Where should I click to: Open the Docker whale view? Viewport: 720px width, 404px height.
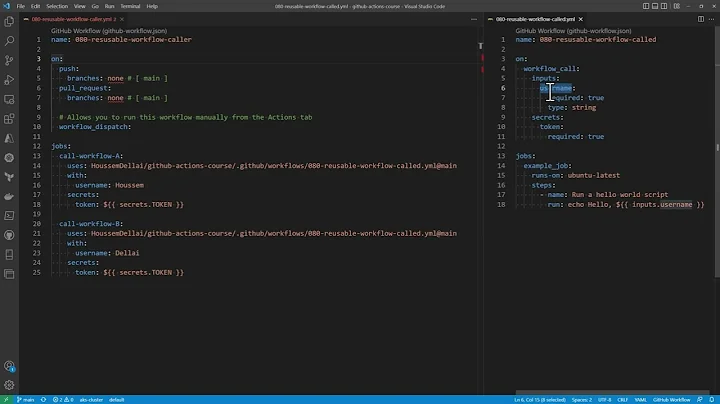9,196
